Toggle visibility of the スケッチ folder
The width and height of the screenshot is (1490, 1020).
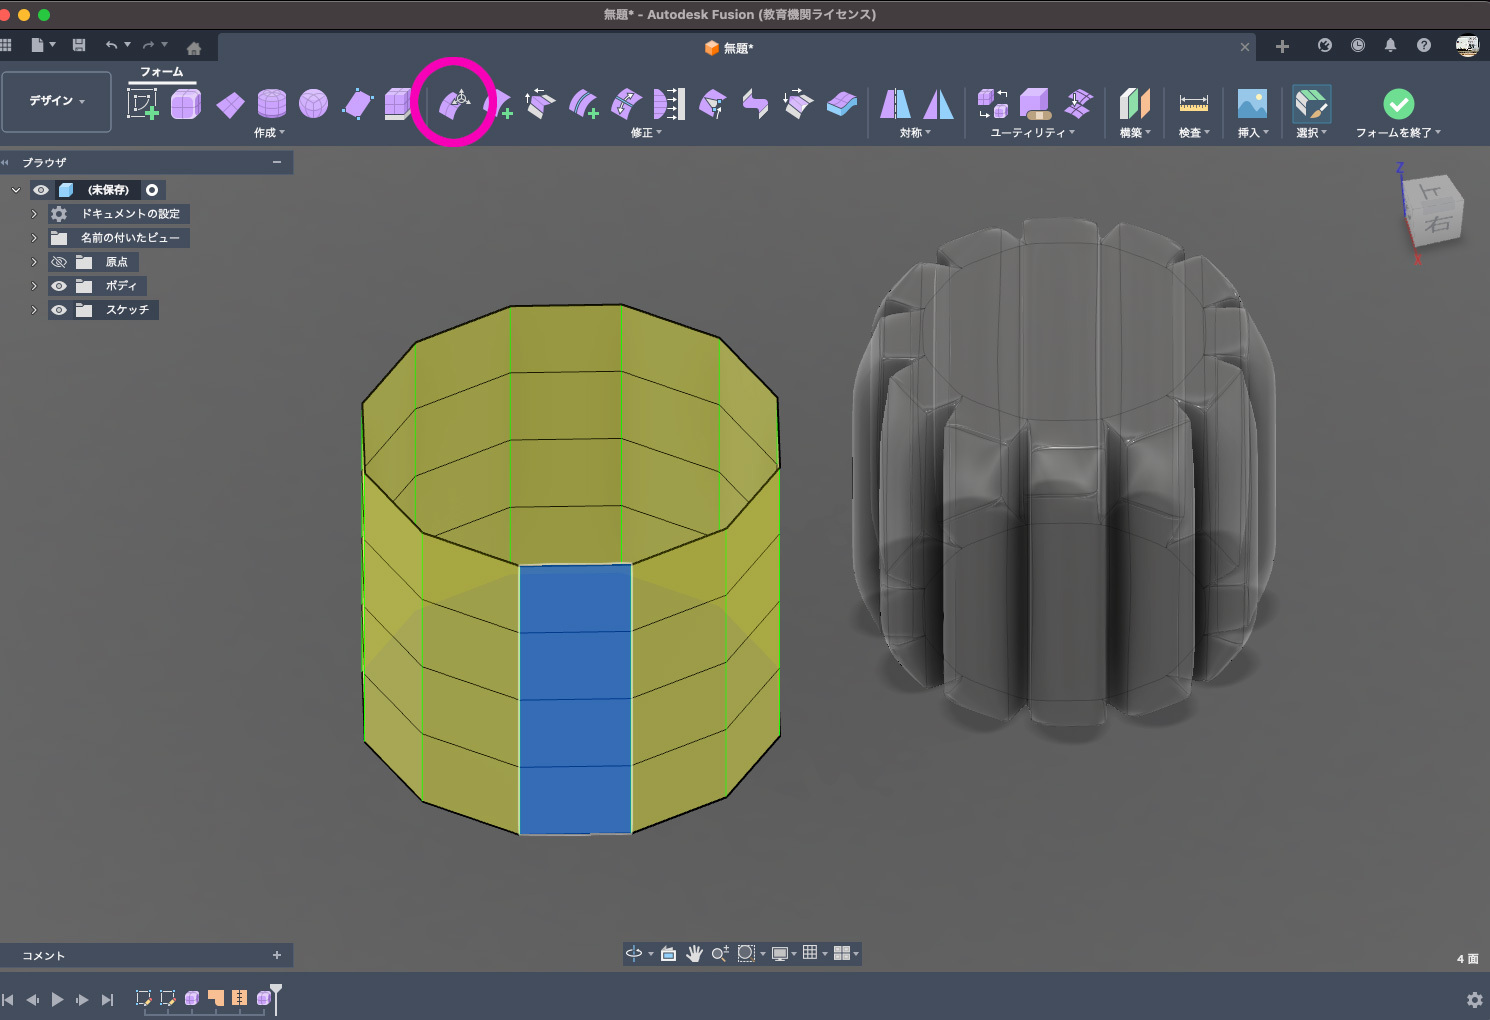59,310
